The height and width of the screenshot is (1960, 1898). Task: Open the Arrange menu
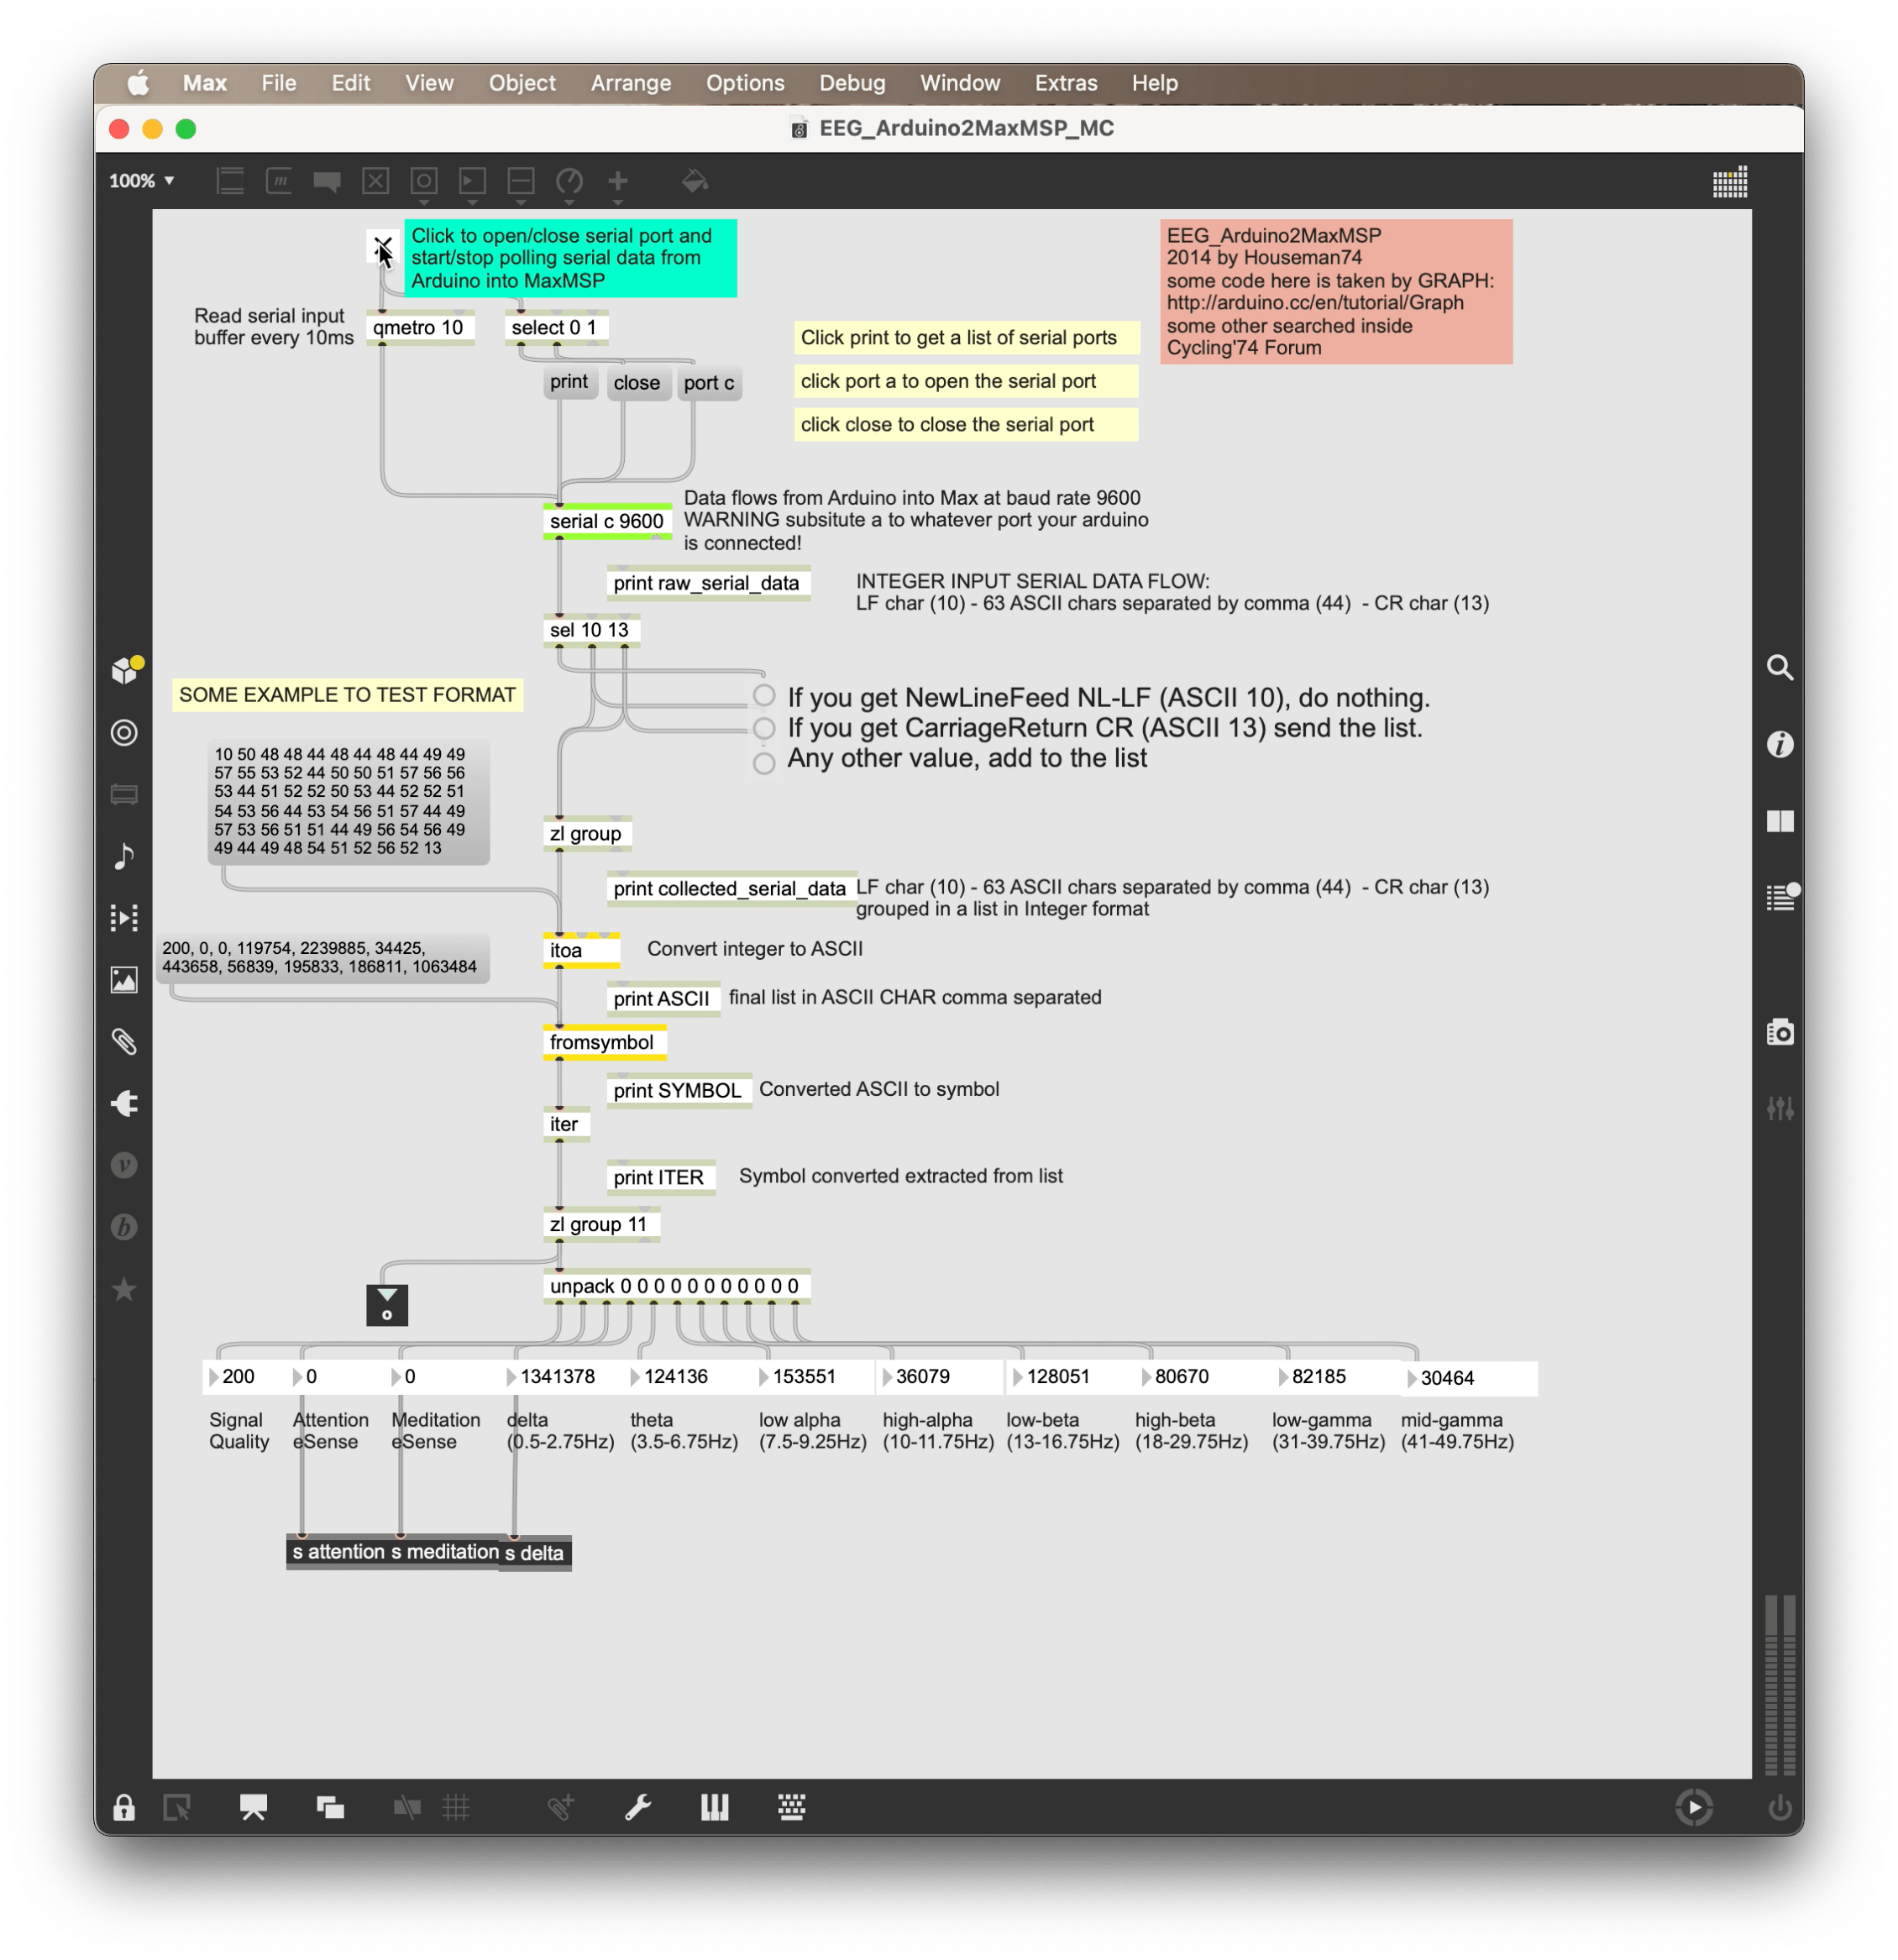click(630, 83)
